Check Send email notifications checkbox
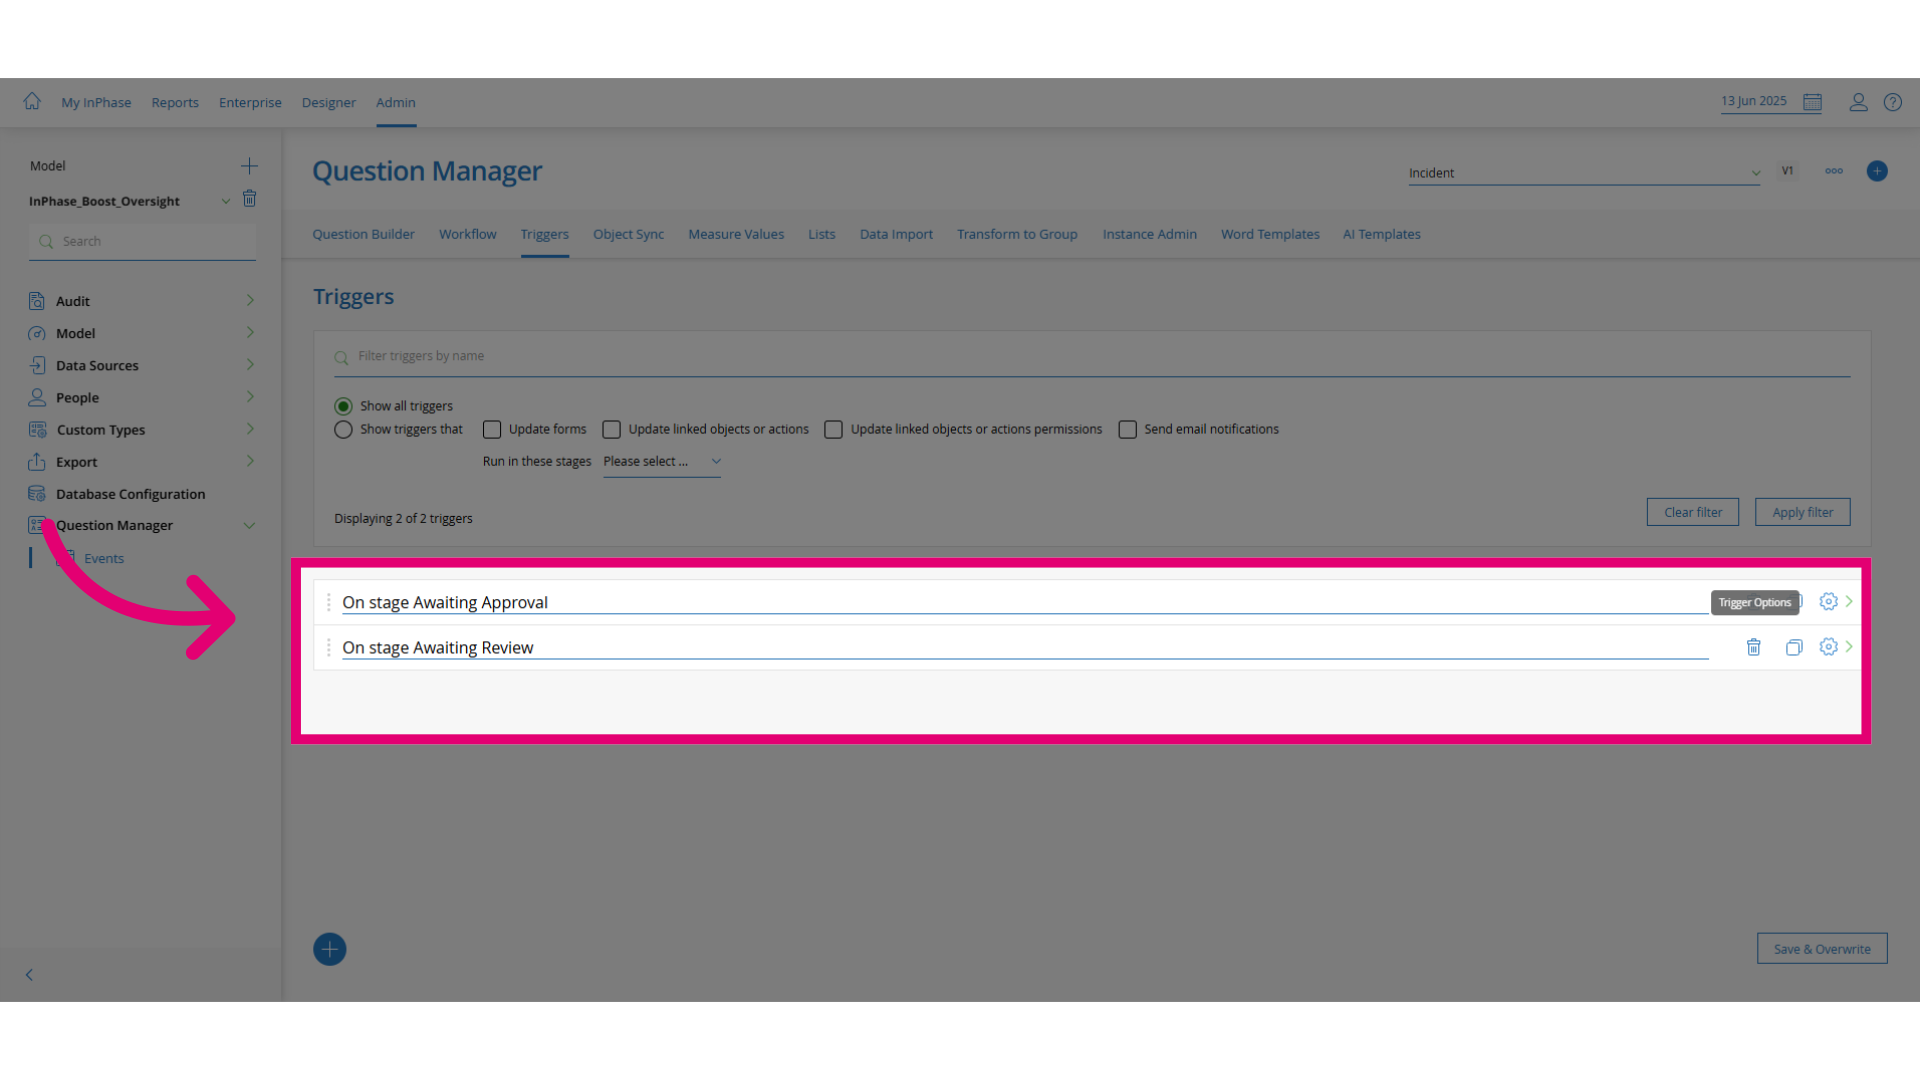 (x=1127, y=429)
